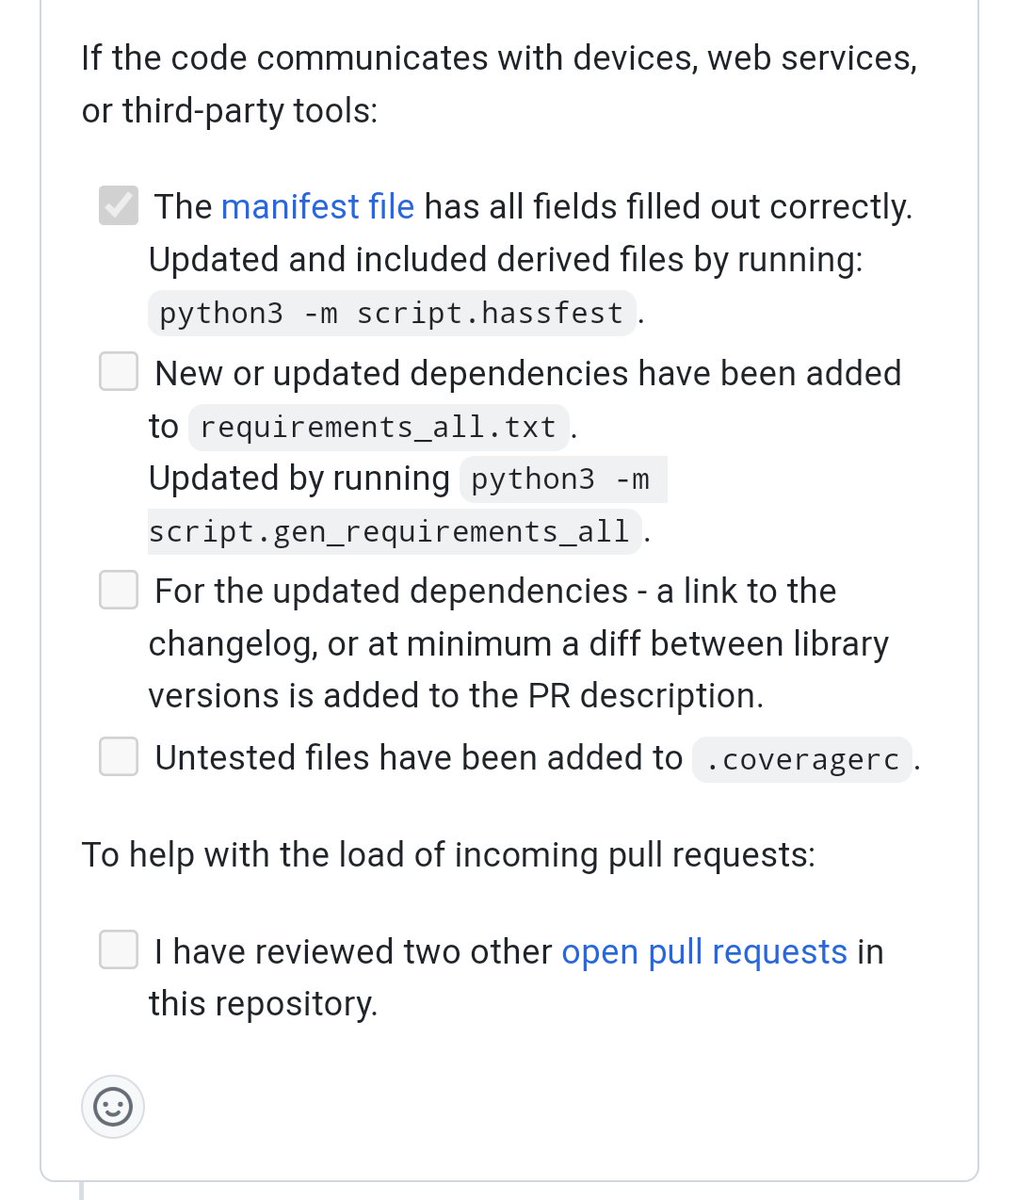1017x1200 pixels.
Task: Click the python3 -m script.hassfest code snippet
Action: (x=391, y=314)
